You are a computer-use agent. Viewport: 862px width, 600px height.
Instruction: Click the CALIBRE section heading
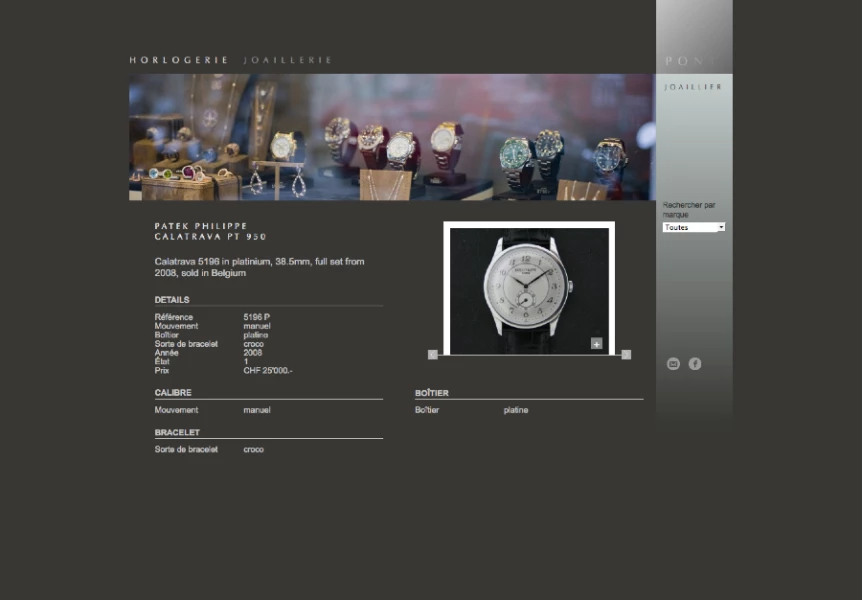tap(173, 393)
